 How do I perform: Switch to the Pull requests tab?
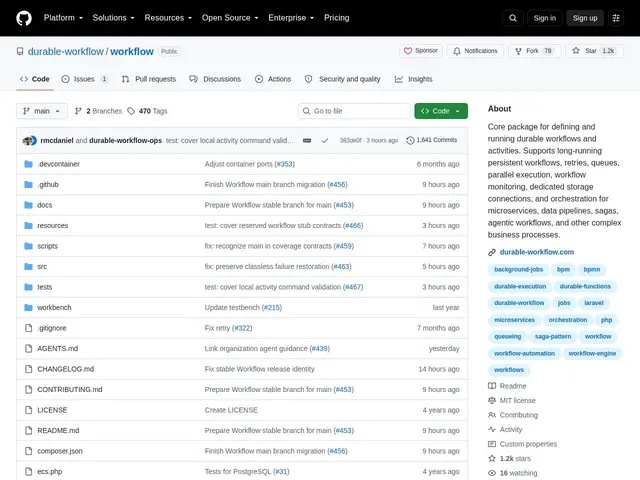point(149,79)
